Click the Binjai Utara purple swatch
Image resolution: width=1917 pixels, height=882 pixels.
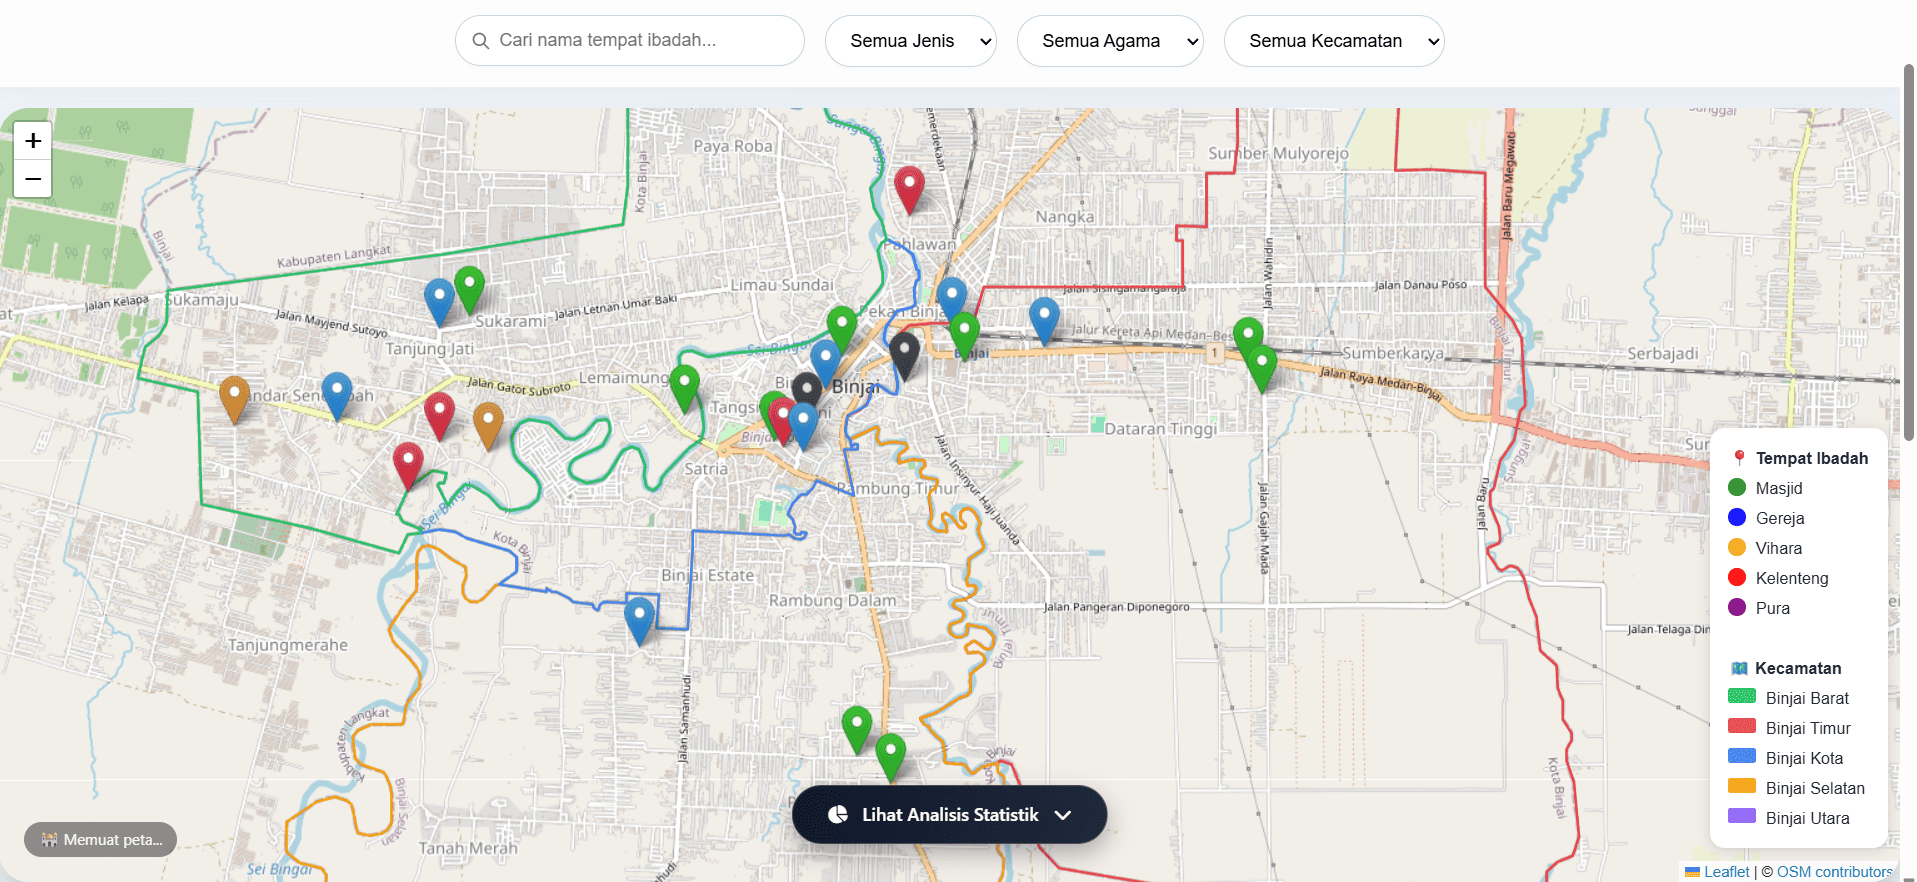[1742, 816]
